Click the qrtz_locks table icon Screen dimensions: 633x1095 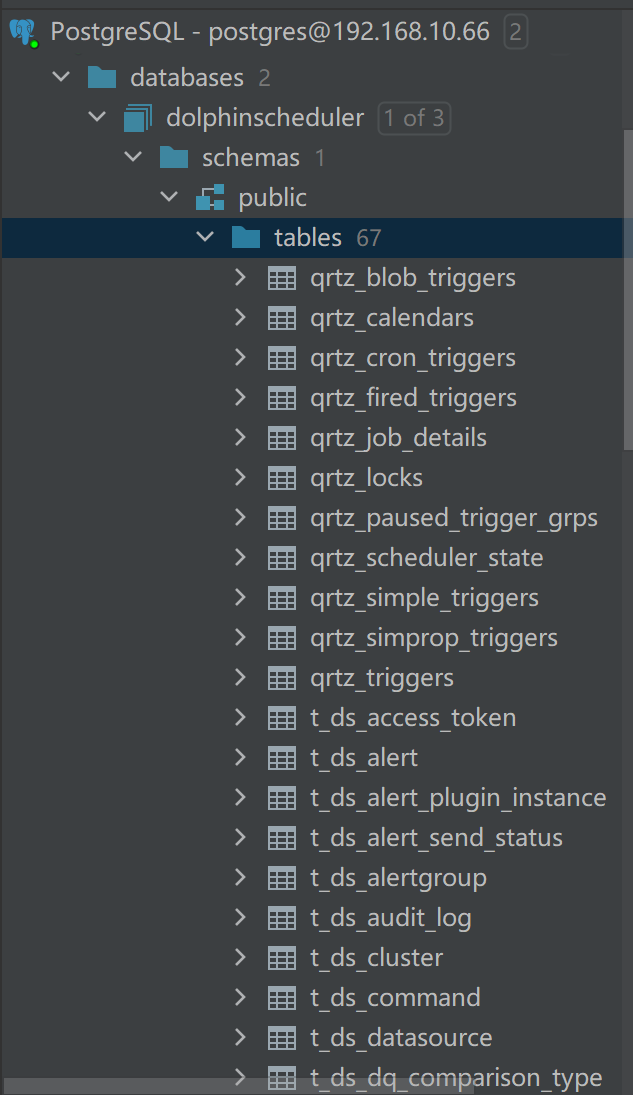pyautogui.click(x=282, y=478)
